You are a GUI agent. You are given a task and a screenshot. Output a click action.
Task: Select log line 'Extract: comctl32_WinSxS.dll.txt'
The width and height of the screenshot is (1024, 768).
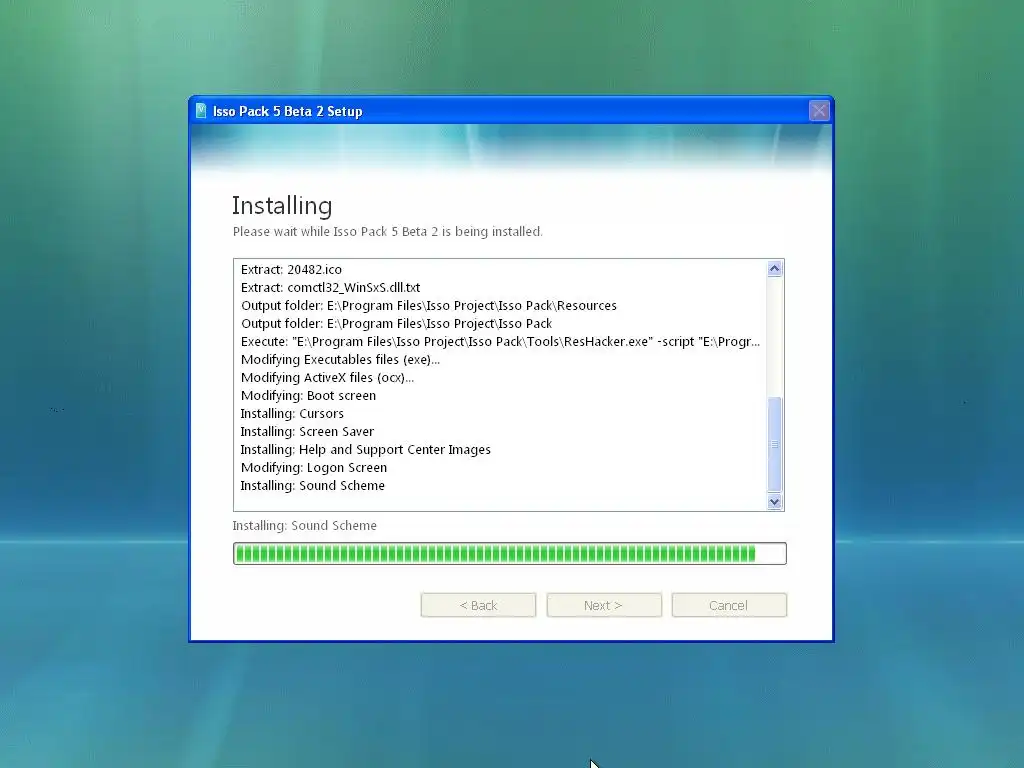coord(330,287)
